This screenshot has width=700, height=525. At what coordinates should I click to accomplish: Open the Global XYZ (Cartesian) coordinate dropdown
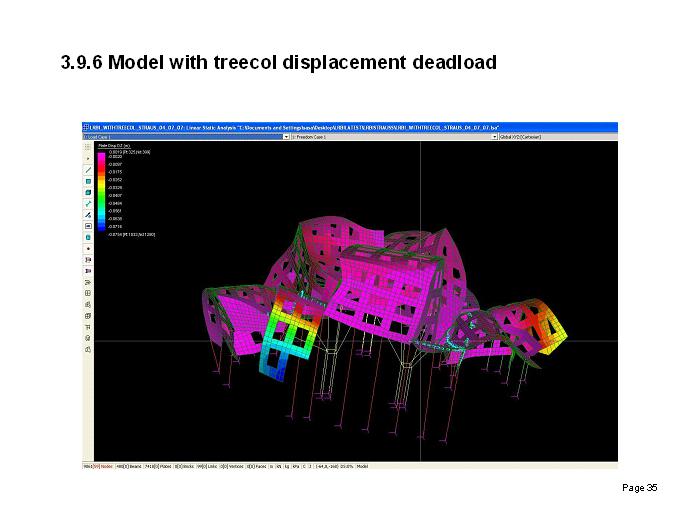pyautogui.click(x=612, y=137)
